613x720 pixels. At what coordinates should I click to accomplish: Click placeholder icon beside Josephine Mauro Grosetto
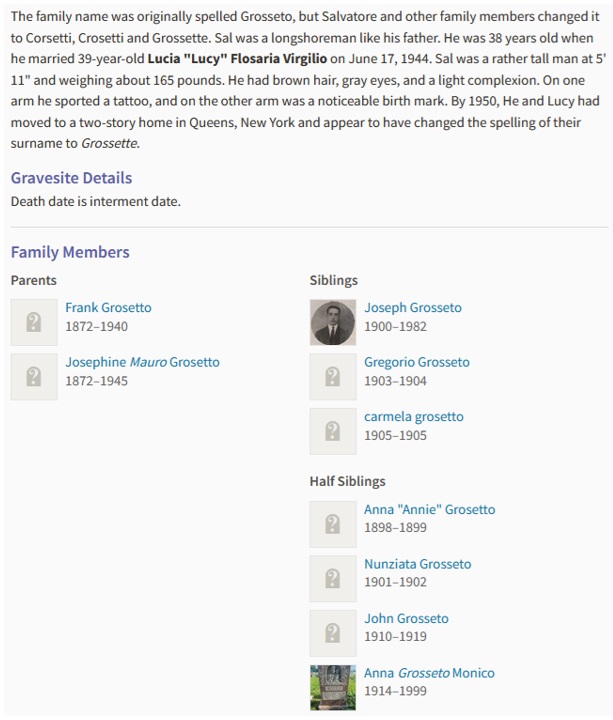34,377
